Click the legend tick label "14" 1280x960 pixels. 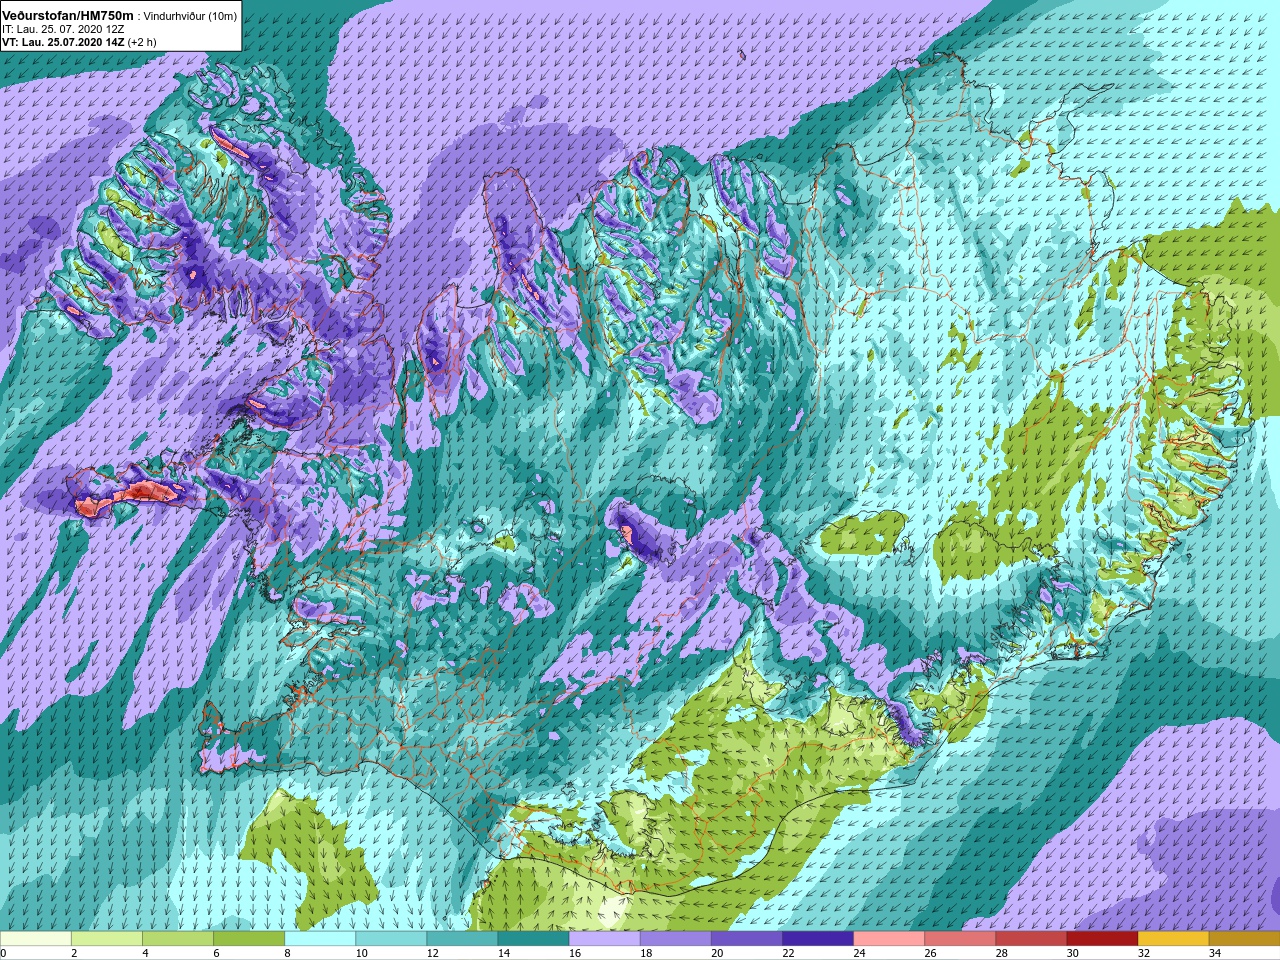click(x=503, y=953)
